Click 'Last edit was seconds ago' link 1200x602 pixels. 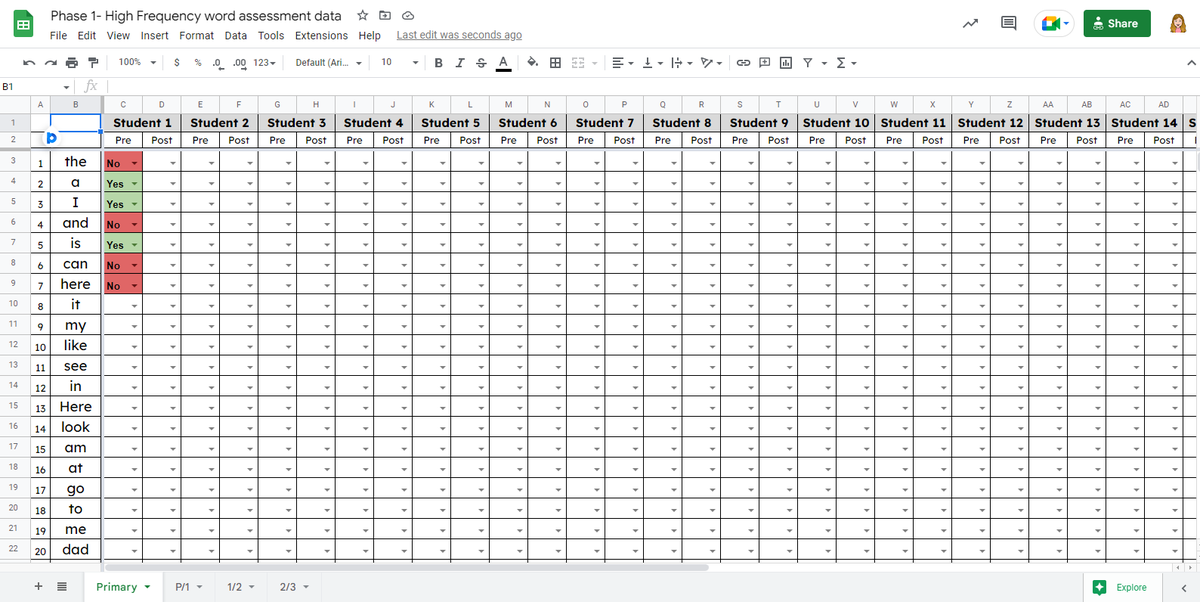(x=459, y=35)
